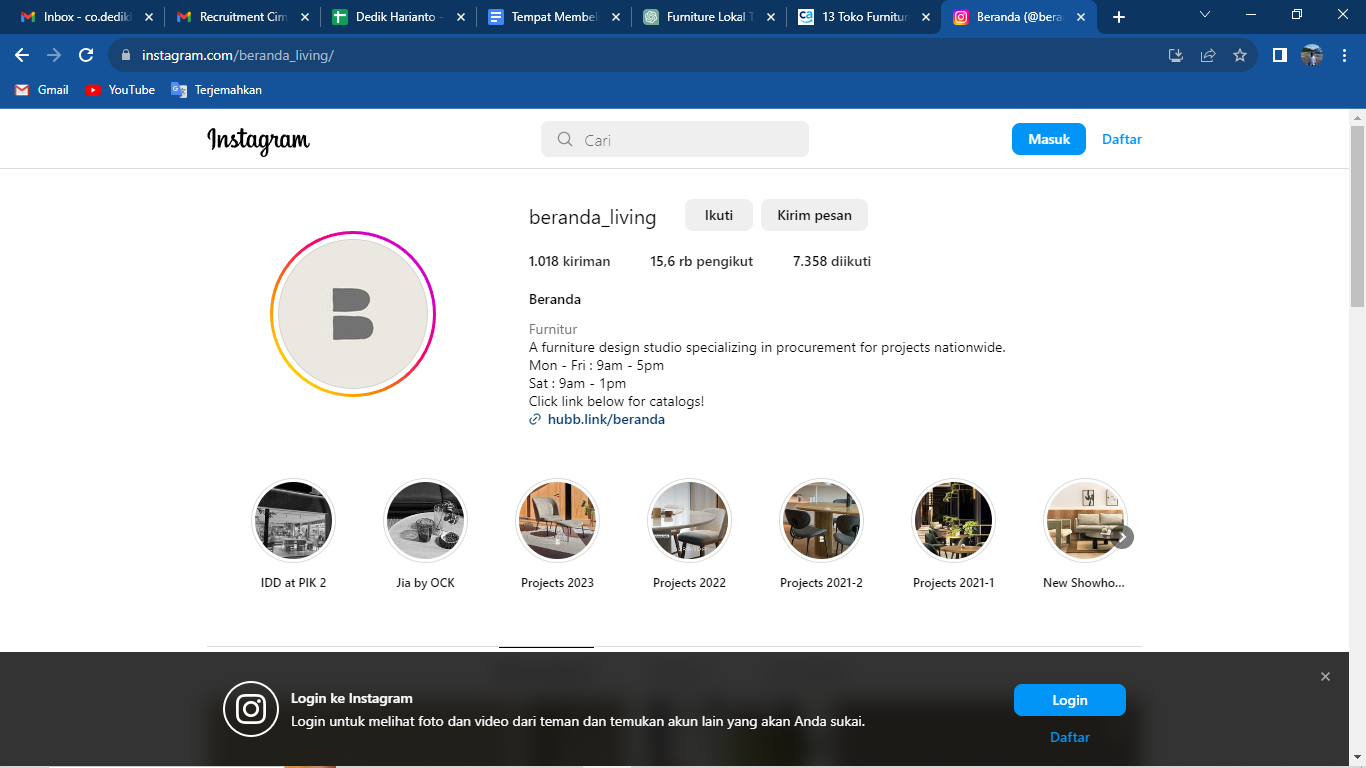View 15,6 rb pengikut followers
Image resolution: width=1366 pixels, height=768 pixels.
[702, 261]
